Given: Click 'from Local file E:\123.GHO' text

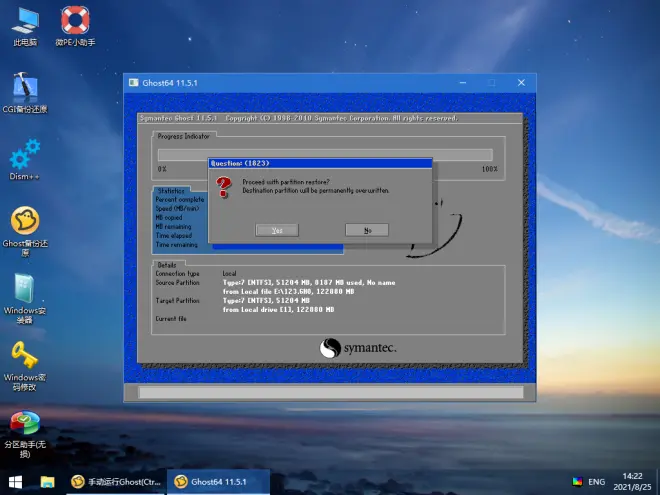Looking at the screenshot, I should pos(288,291).
